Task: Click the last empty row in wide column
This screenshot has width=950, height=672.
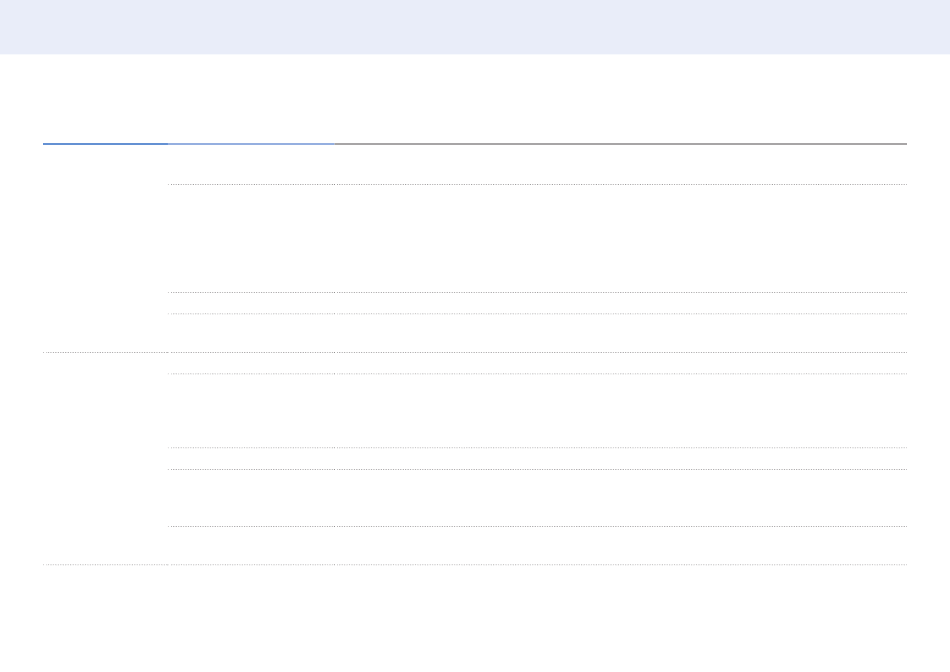Action: 620,545
